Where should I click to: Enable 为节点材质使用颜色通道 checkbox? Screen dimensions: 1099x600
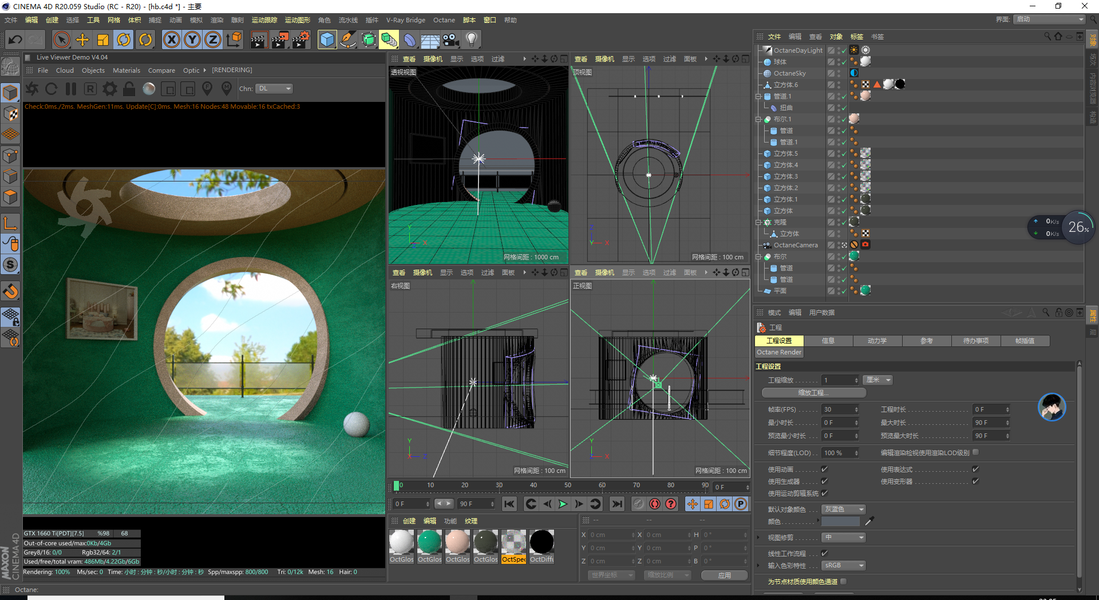(843, 581)
